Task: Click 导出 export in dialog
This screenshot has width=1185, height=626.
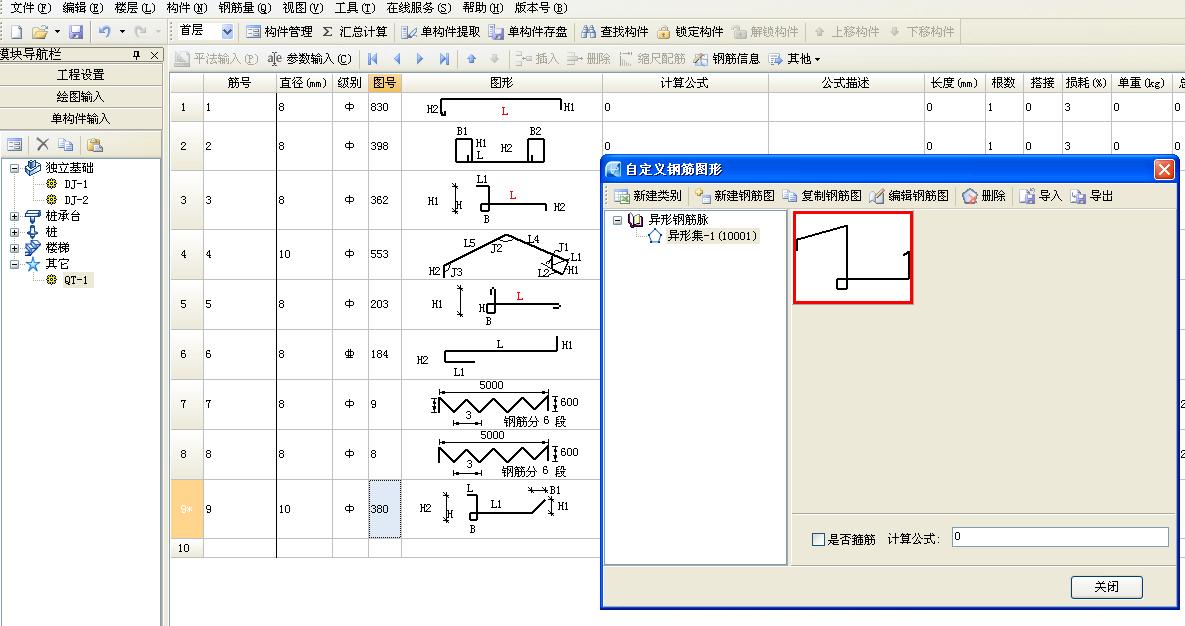Action: pos(1091,196)
